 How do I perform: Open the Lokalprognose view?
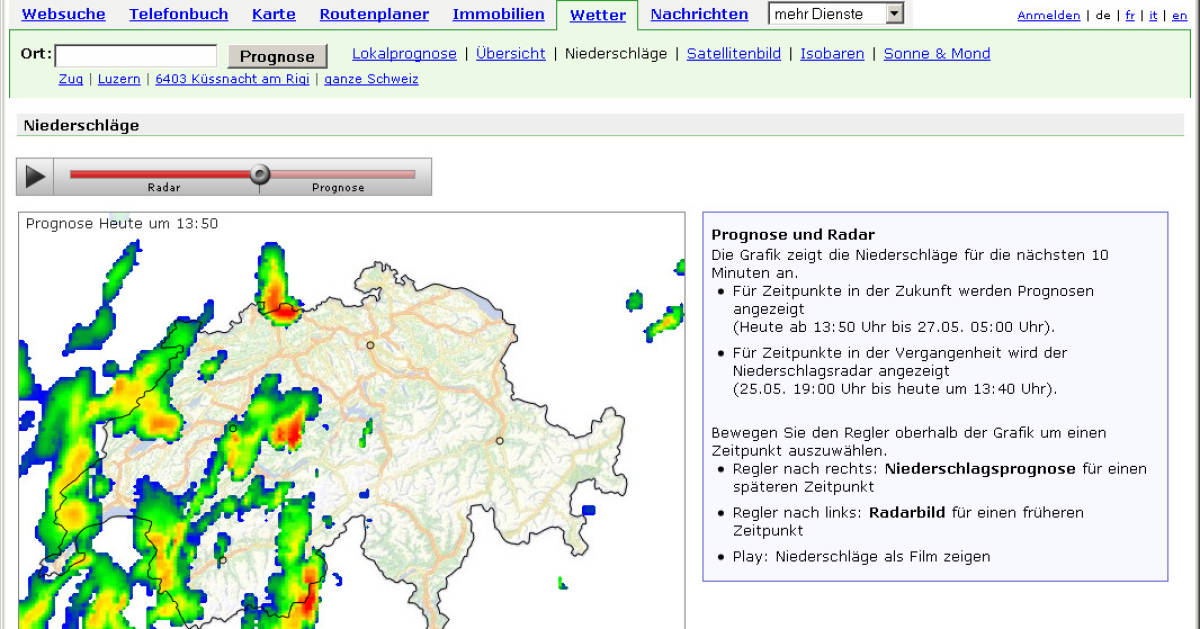coord(404,53)
